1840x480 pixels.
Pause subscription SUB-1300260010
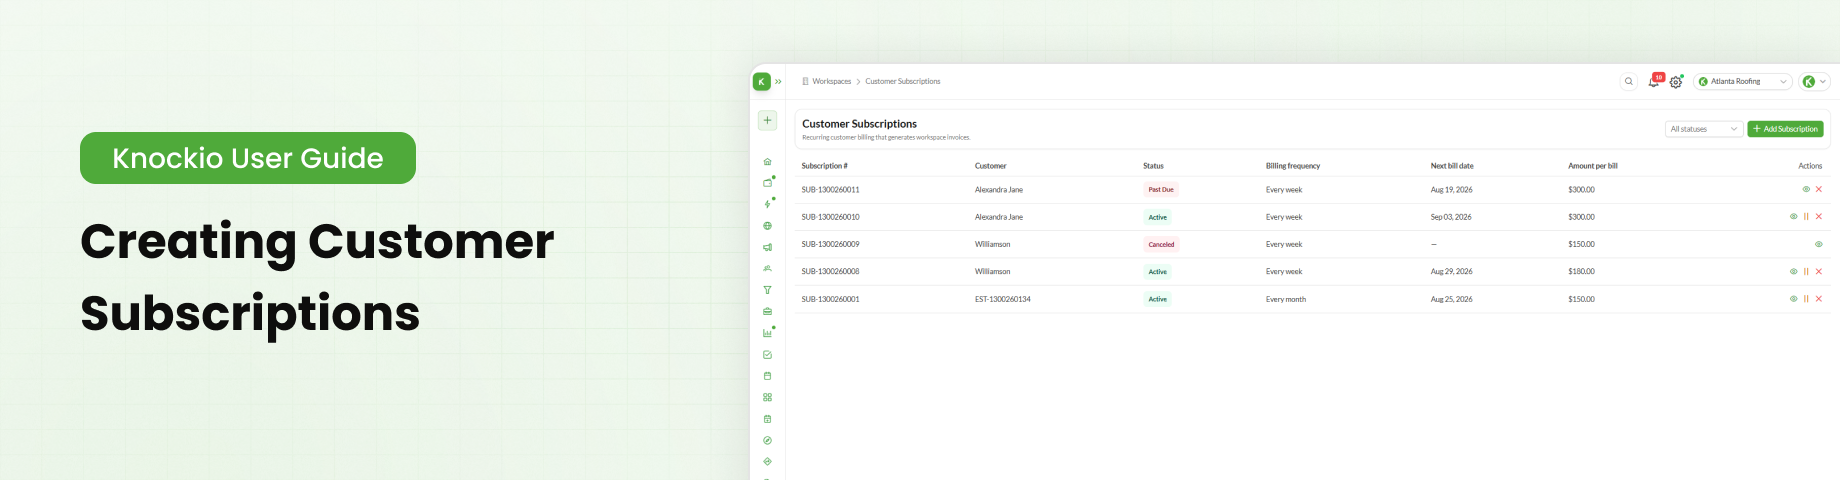1806,217
